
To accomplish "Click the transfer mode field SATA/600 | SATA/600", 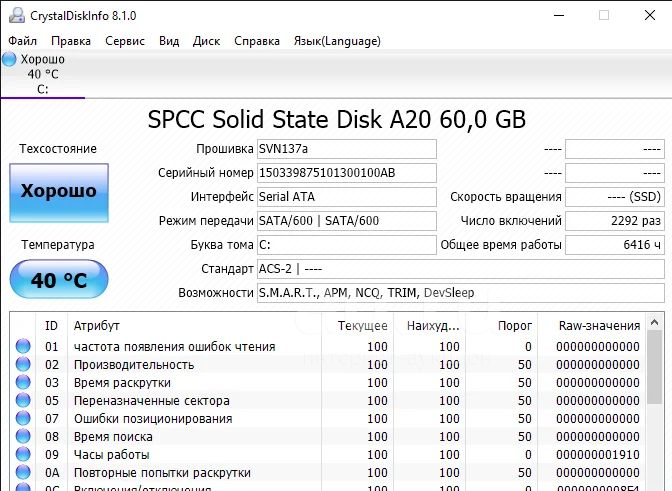I will click(x=347, y=221).
